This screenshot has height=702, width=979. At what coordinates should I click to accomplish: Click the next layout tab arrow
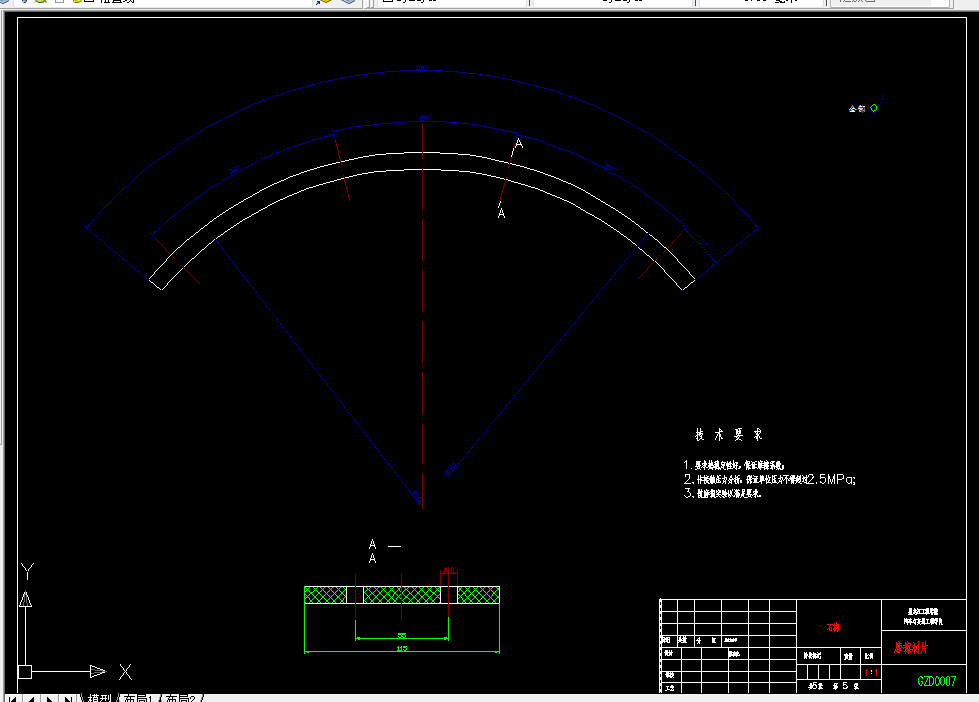pos(49,698)
